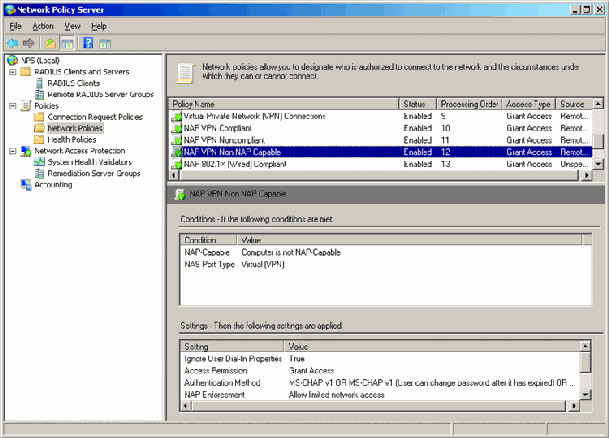Click the policy list scroll down arrow
This screenshot has width=609, height=438.
(598, 164)
